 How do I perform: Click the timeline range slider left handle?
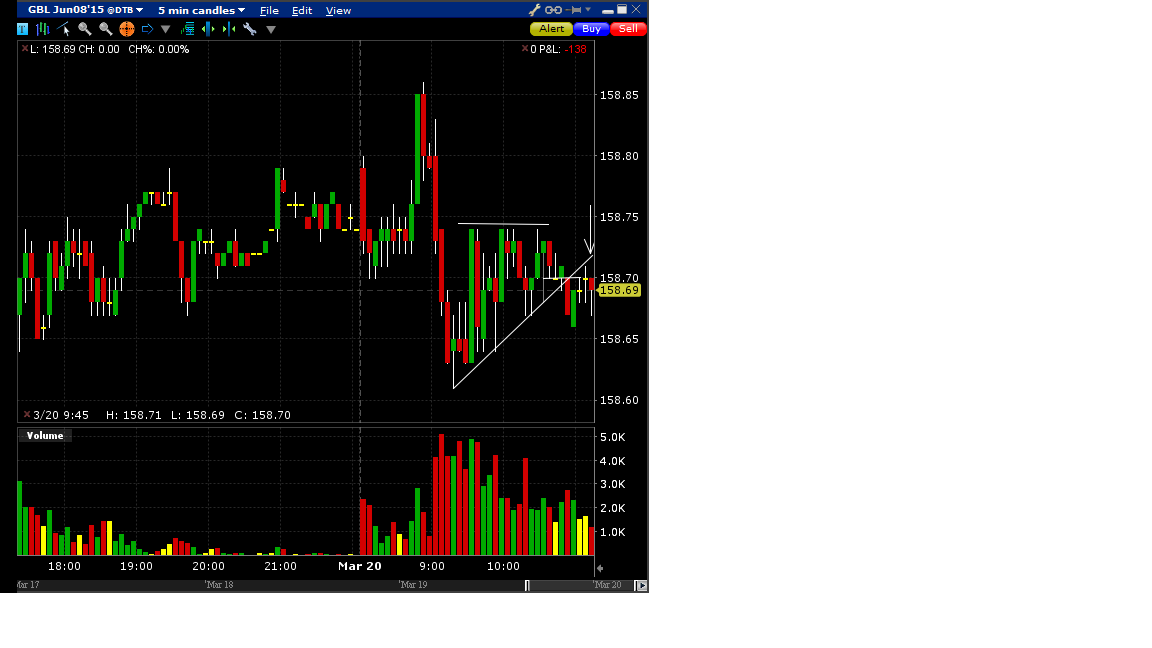coord(527,586)
